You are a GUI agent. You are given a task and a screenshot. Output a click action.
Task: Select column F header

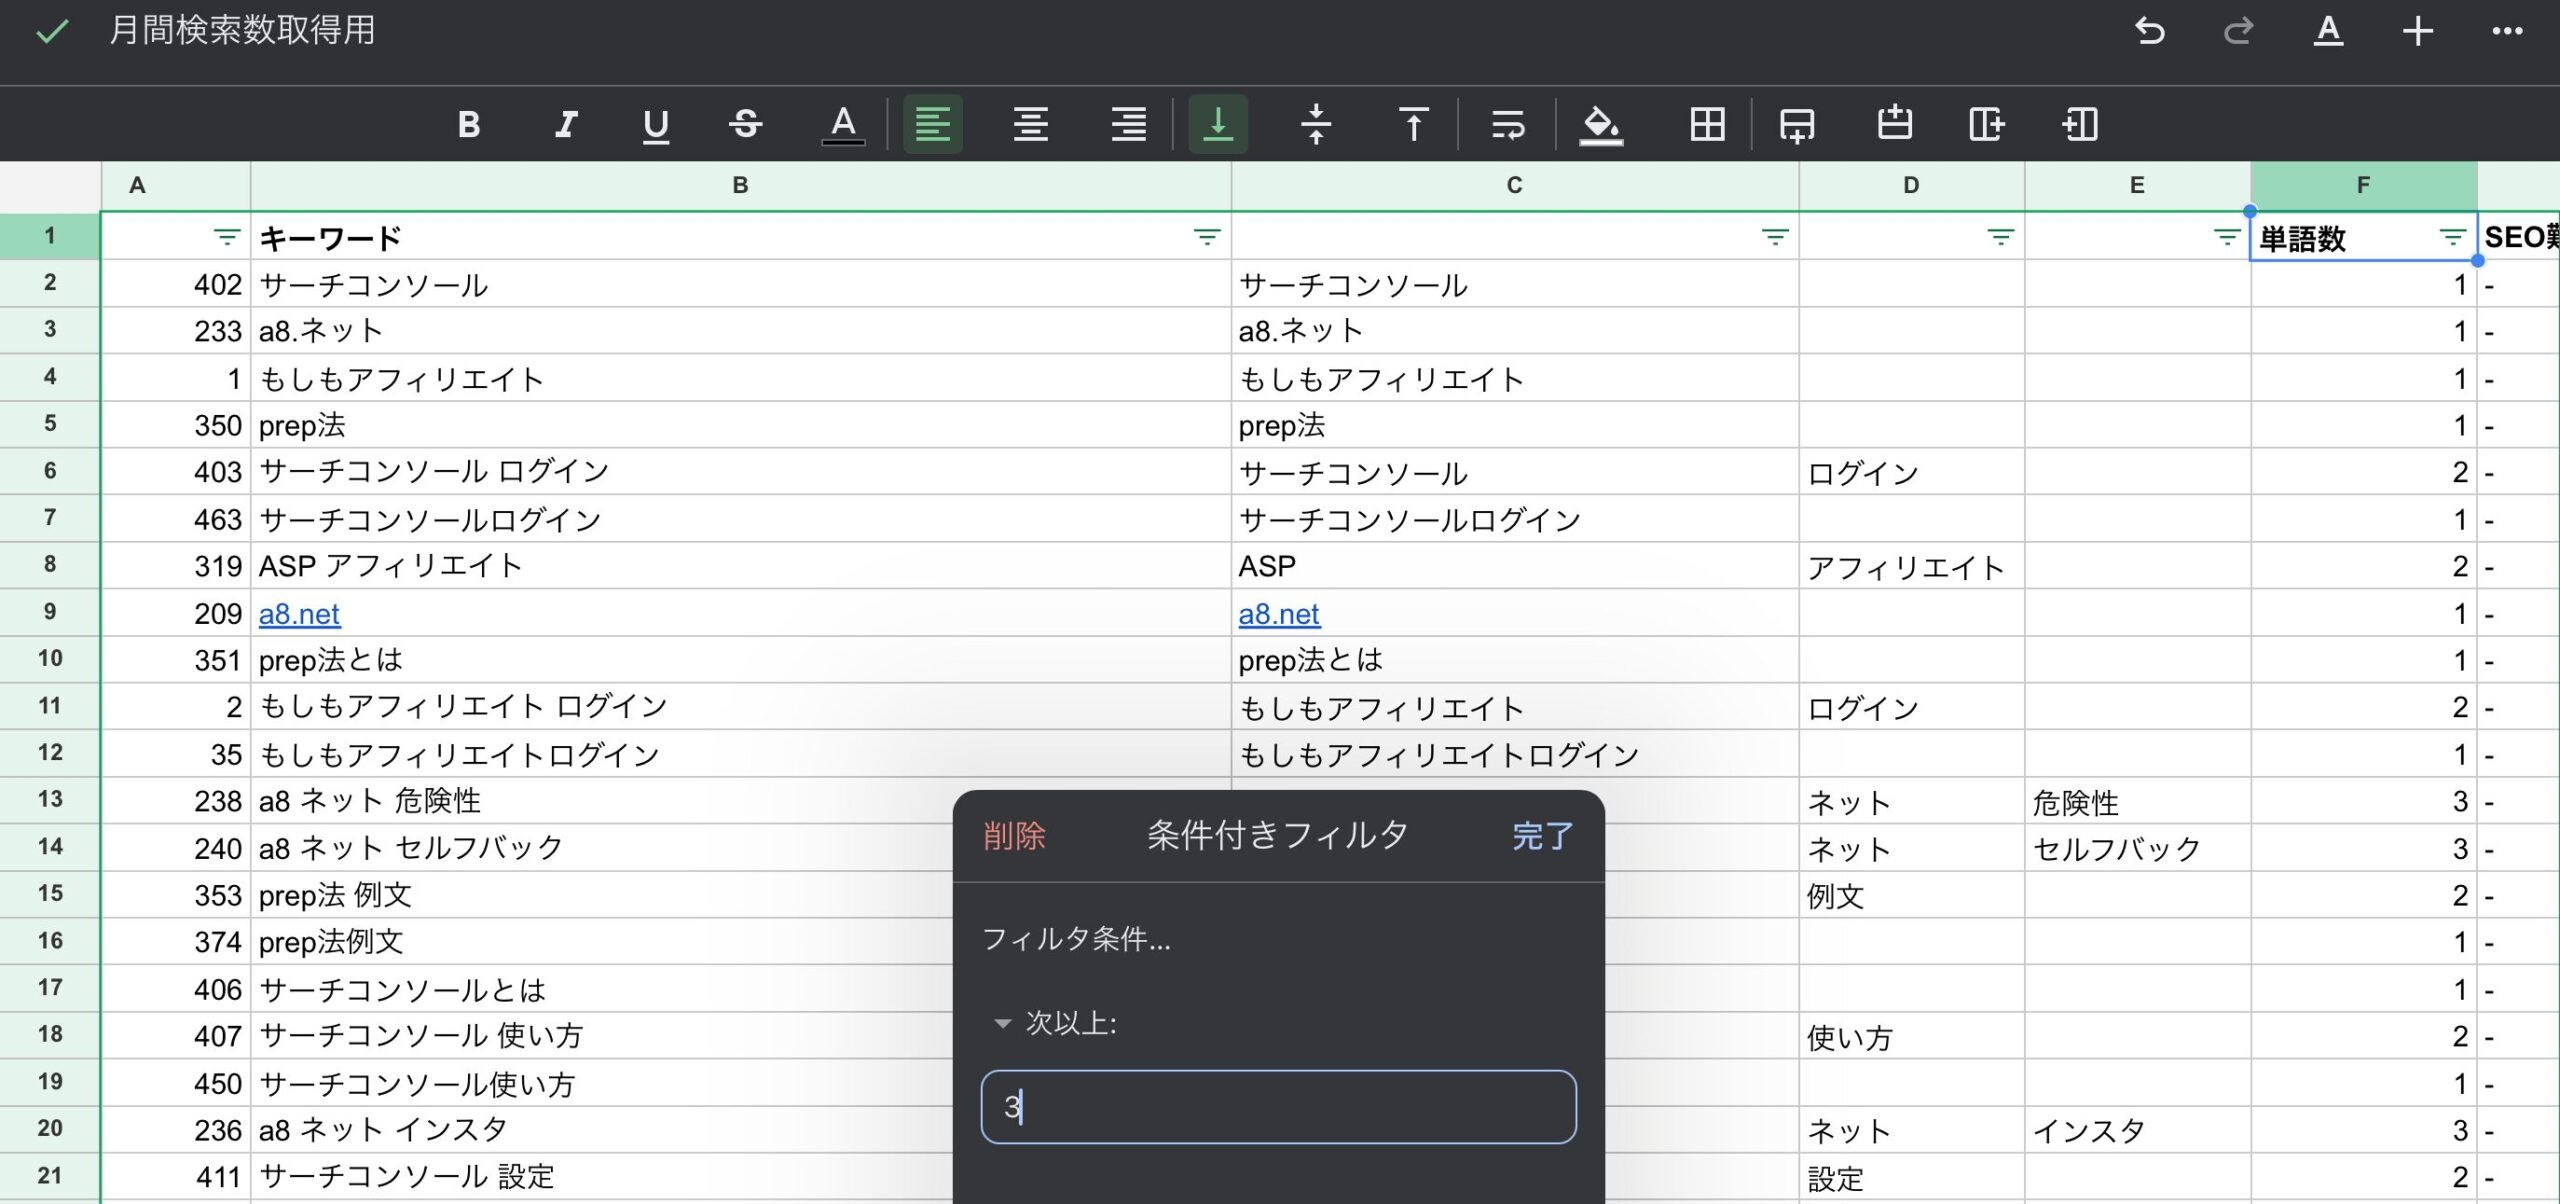[2364, 185]
